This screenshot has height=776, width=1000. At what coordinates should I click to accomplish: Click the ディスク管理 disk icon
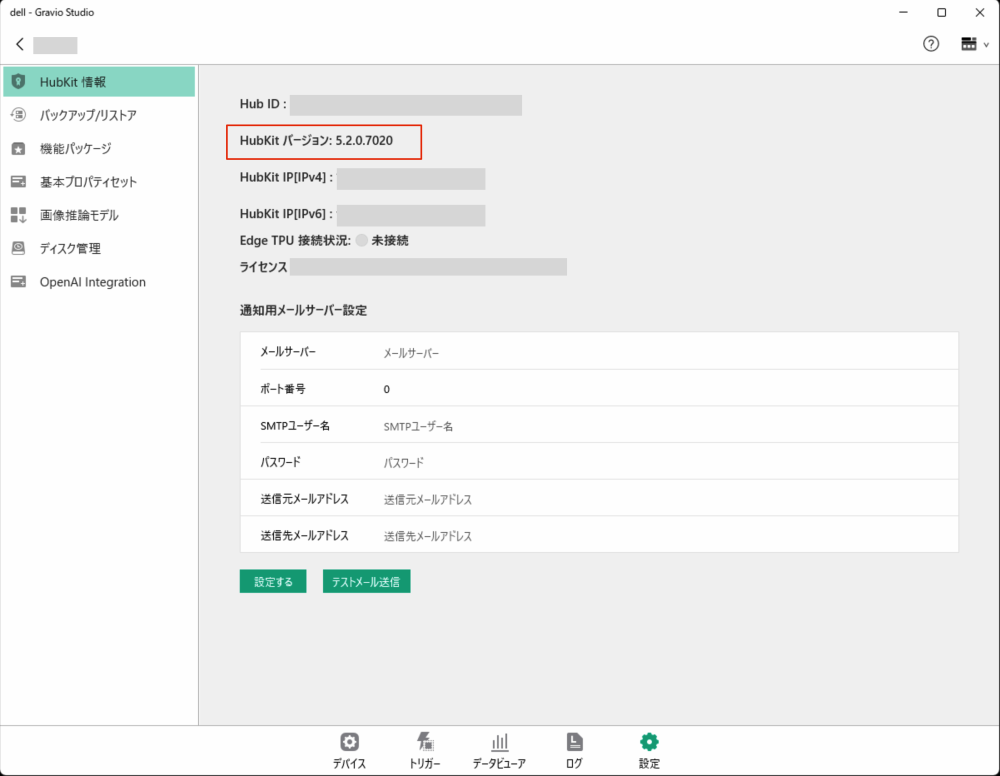tap(18, 248)
